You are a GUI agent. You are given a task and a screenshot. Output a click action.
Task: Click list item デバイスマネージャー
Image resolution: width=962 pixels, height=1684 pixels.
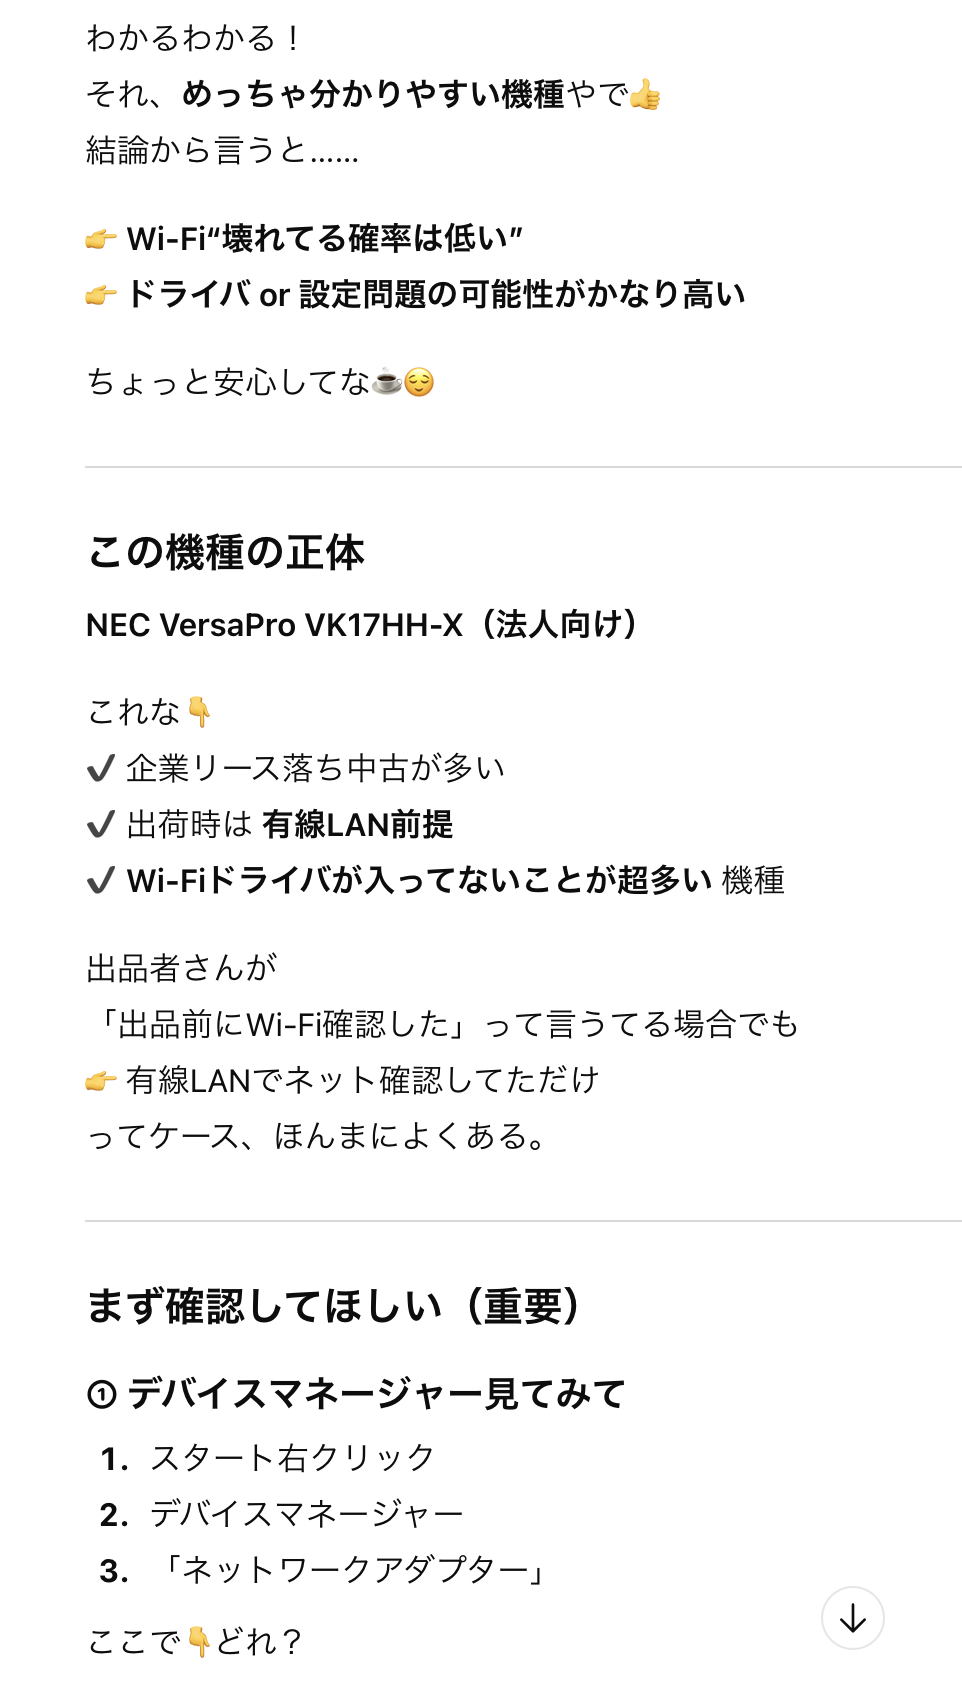307,1514
